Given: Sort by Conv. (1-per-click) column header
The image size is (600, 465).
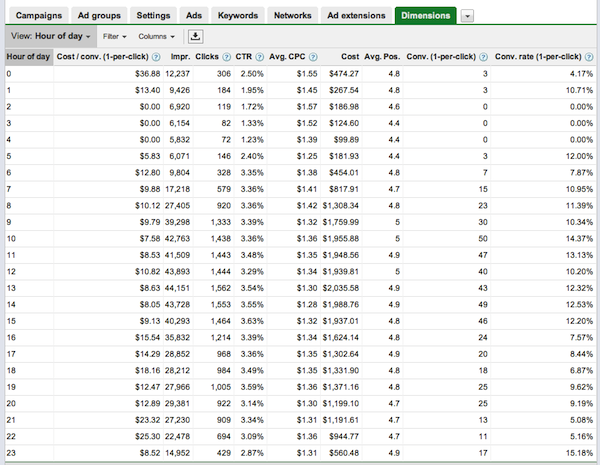Looking at the screenshot, I should tap(441, 57).
